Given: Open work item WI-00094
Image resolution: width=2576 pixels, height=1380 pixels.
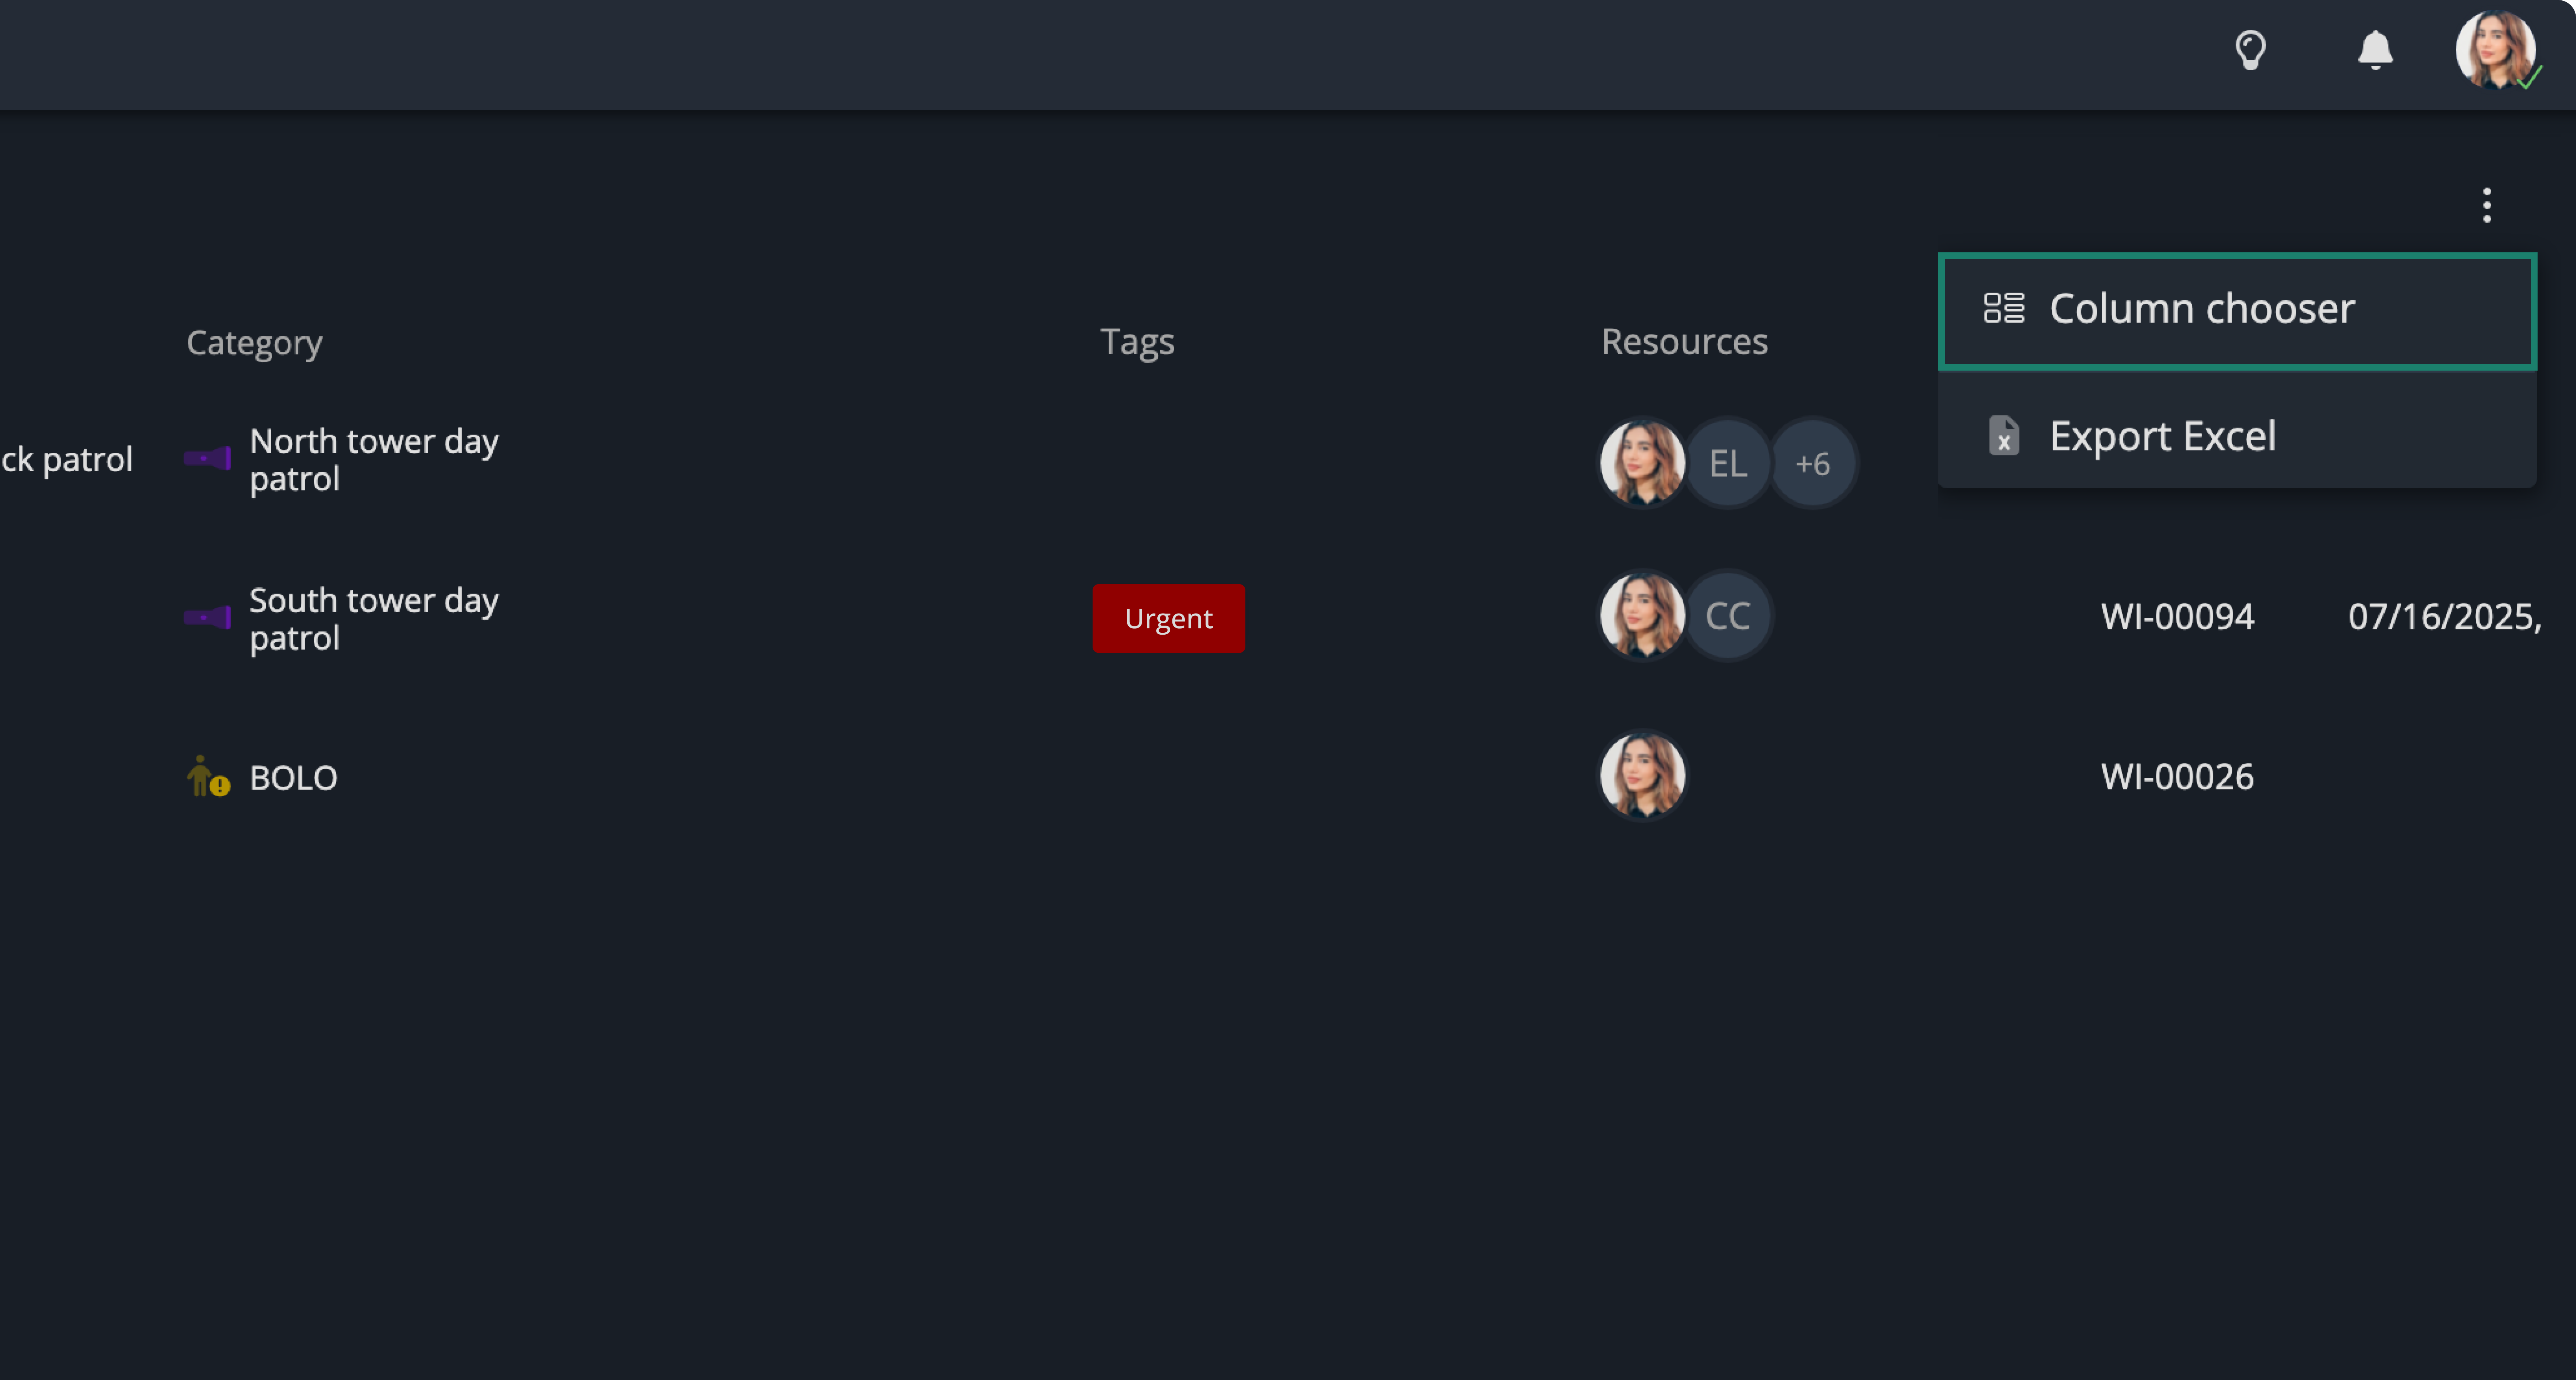Looking at the screenshot, I should 2177,617.
